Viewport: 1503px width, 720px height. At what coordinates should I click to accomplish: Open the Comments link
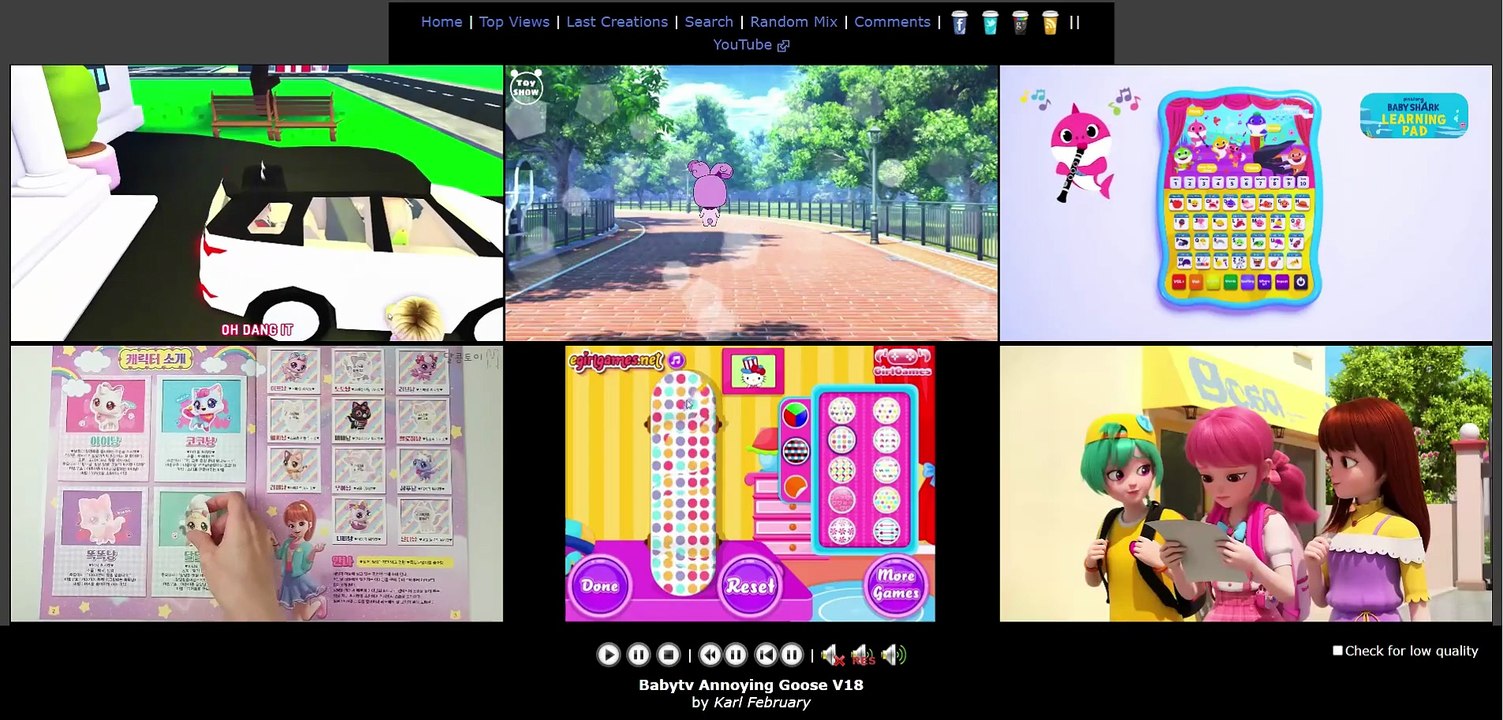click(x=892, y=22)
